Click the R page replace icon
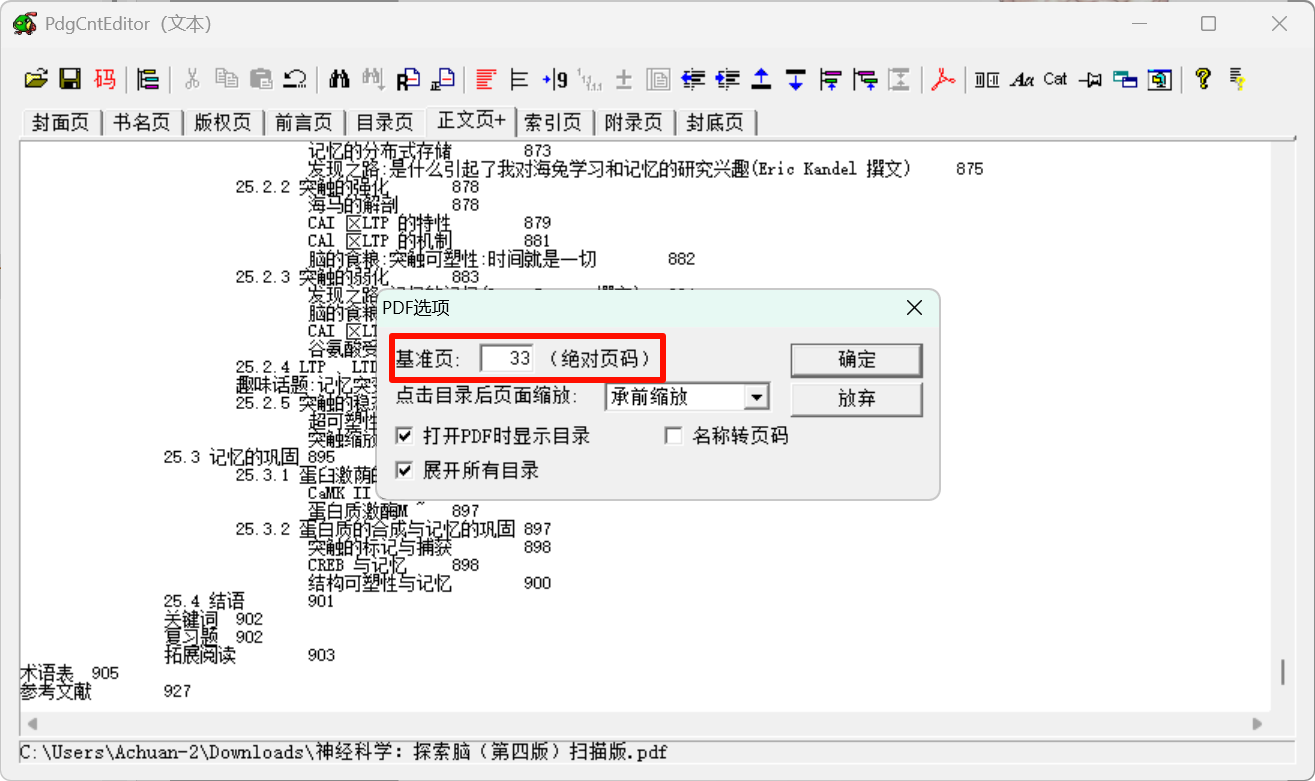The image size is (1315, 781). coord(408,79)
